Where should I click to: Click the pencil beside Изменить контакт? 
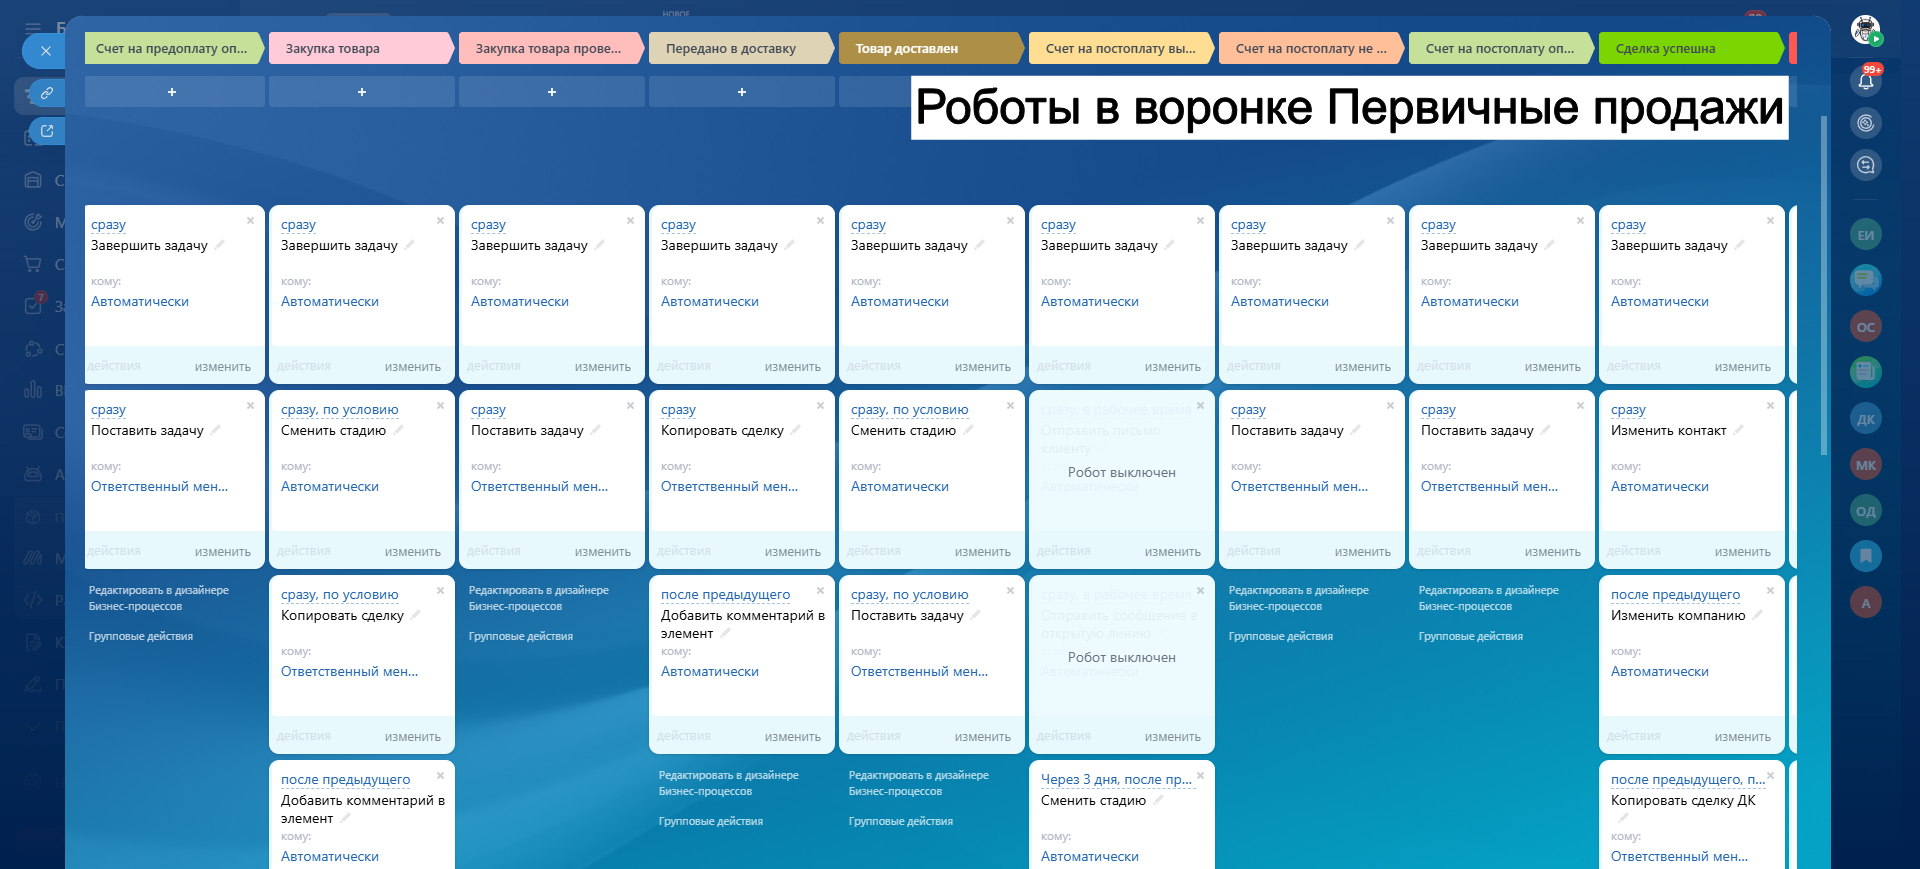(x=1738, y=430)
